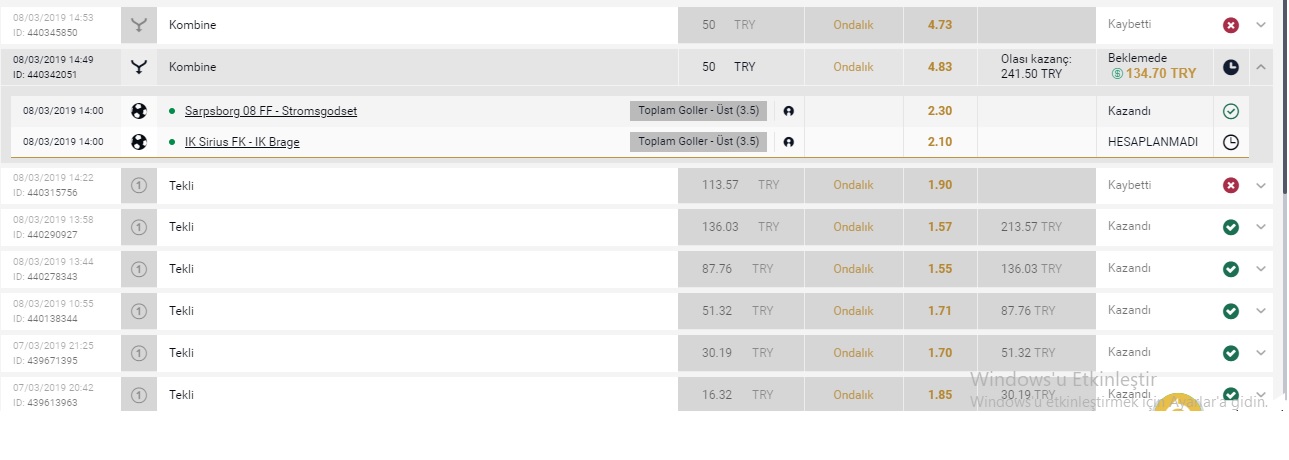Image resolution: width=1289 pixels, height=460 pixels.
Task: Collapse the expanded Kombine bet 440342051
Action: pos(1260,67)
